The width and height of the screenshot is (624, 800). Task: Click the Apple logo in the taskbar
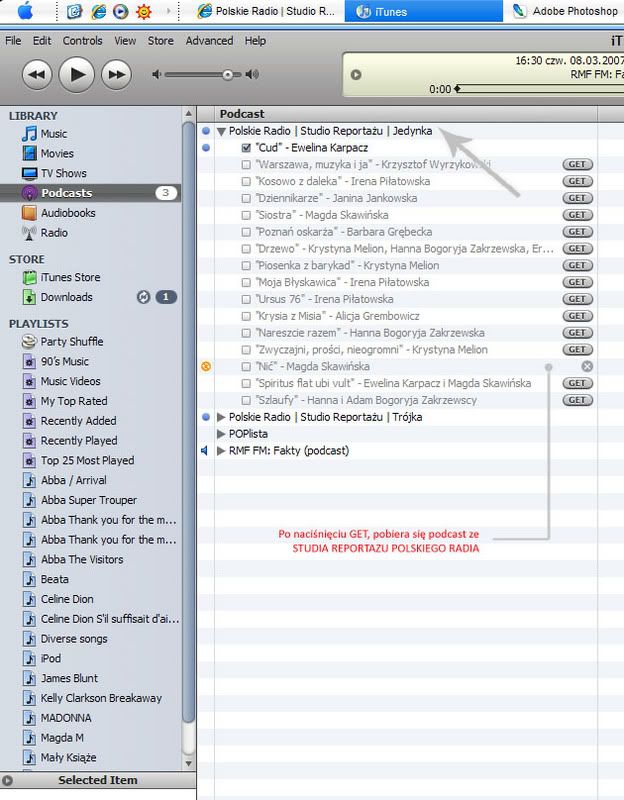(25, 11)
